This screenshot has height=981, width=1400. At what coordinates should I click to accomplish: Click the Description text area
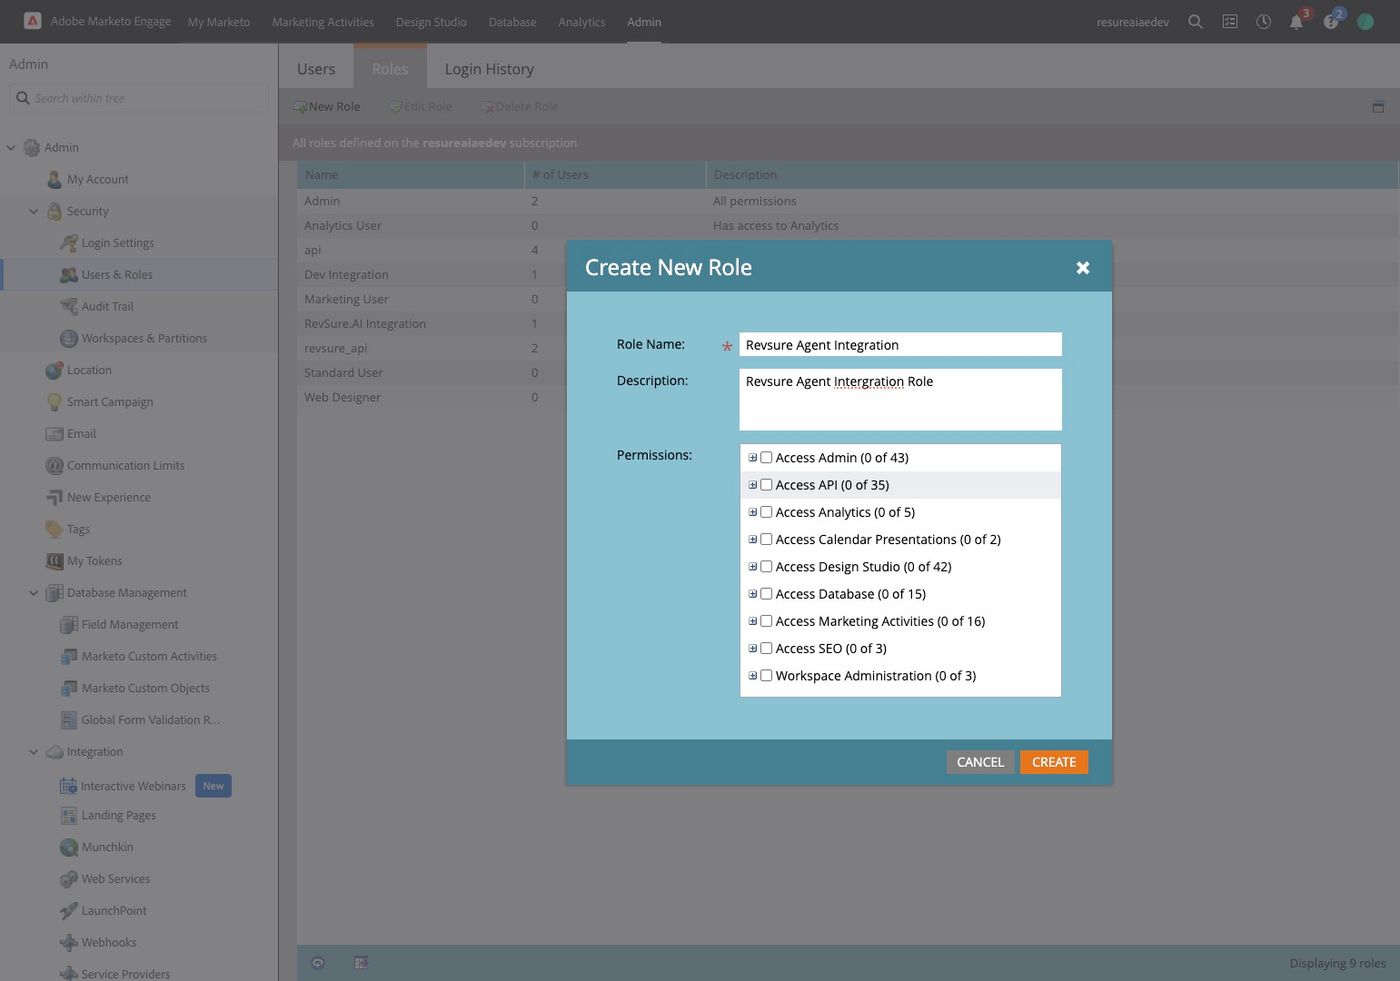900,400
